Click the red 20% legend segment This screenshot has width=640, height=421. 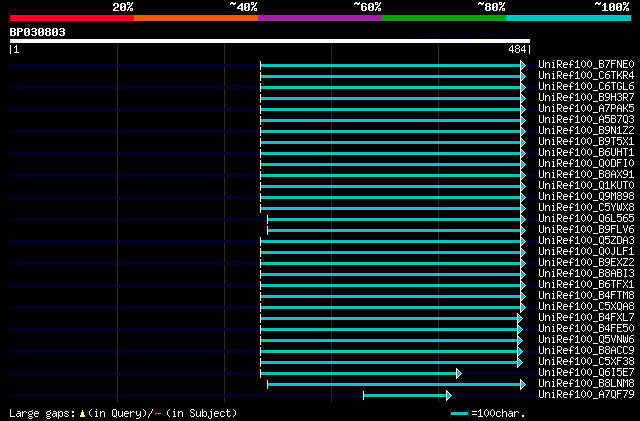(72, 18)
